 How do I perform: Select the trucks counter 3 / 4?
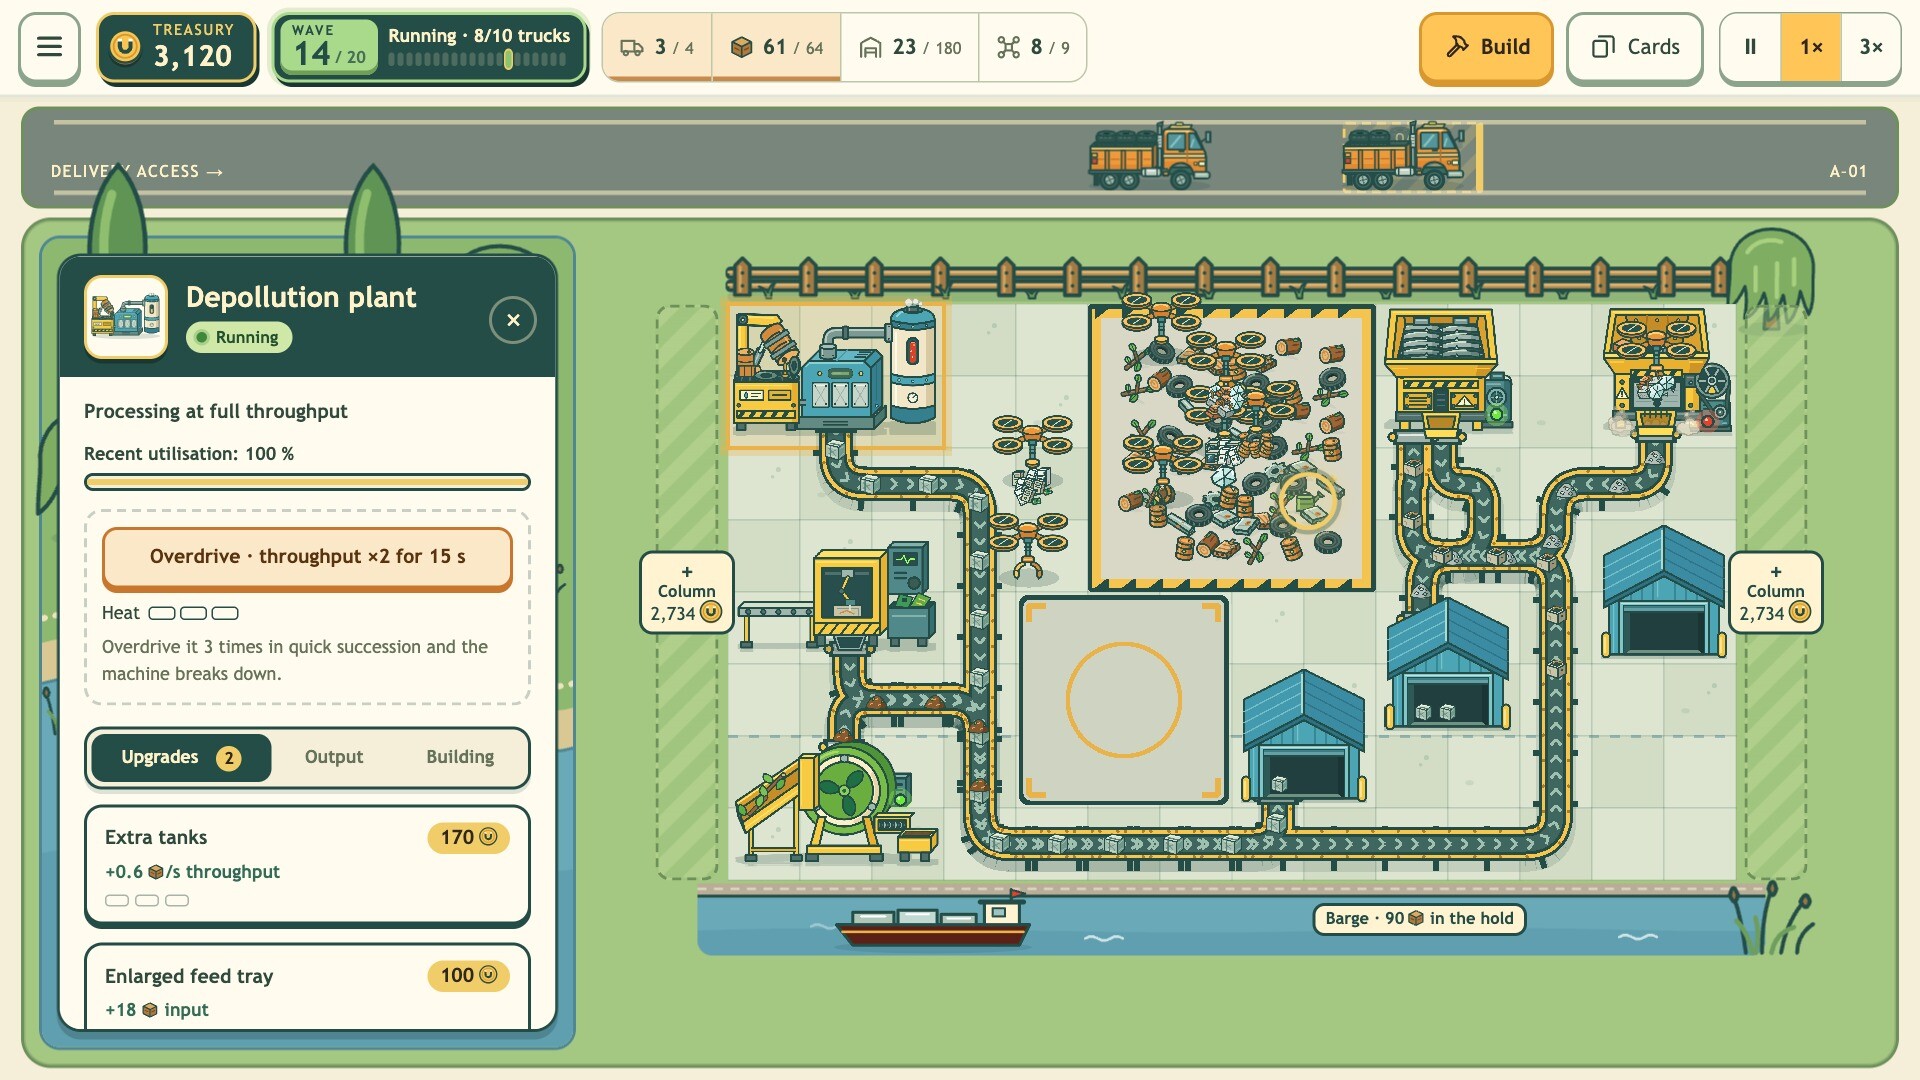tap(657, 47)
